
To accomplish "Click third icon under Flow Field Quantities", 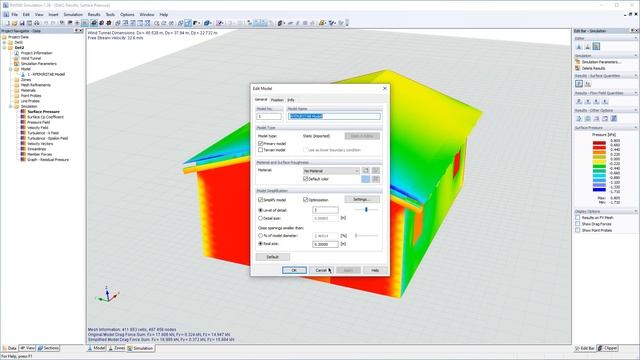I will coord(596,101).
